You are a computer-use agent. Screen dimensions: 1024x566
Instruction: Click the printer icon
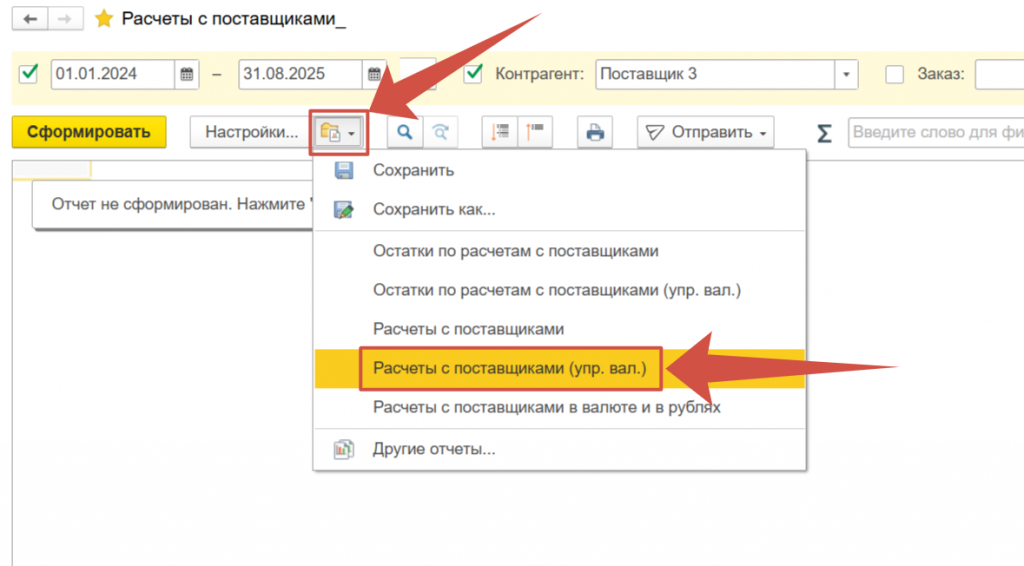[x=595, y=132]
